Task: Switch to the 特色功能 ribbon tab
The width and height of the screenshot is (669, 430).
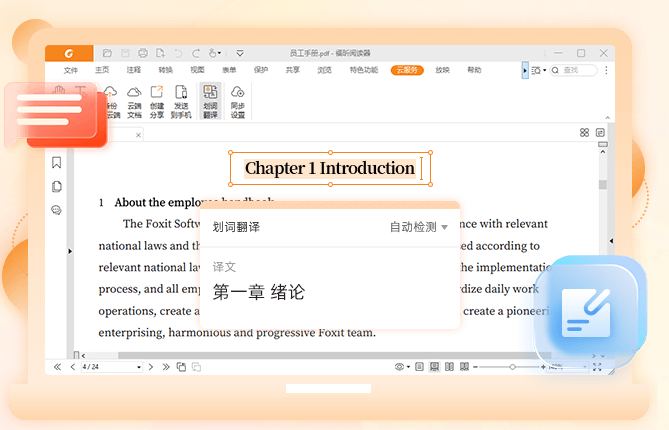Action: 364,70
